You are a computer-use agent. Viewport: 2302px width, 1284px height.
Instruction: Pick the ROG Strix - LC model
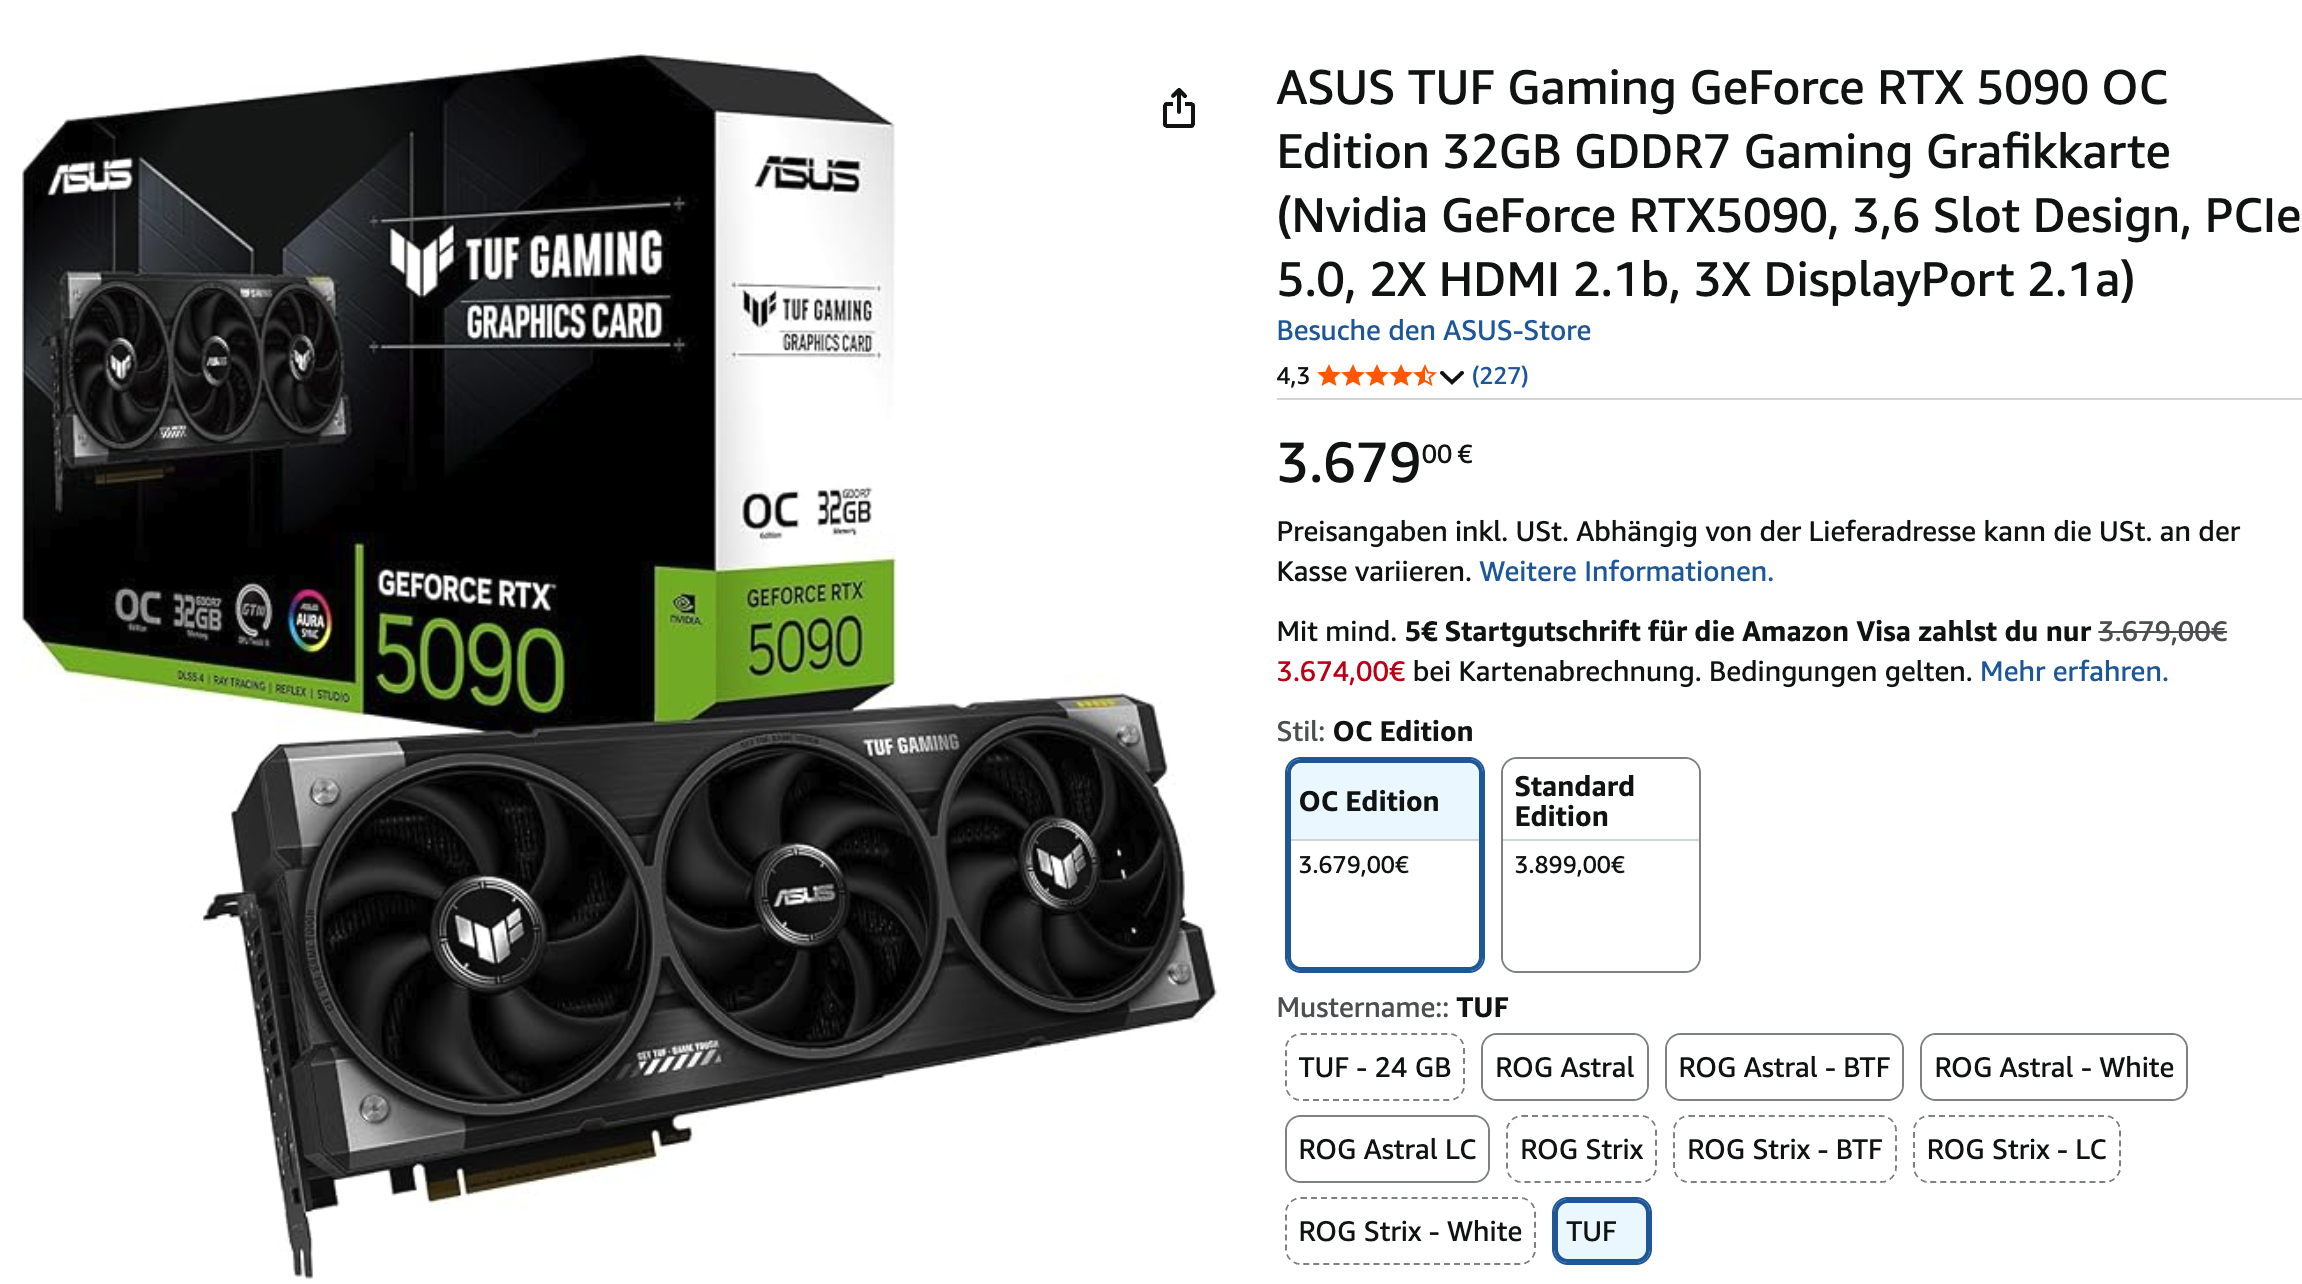[x=2016, y=1149]
